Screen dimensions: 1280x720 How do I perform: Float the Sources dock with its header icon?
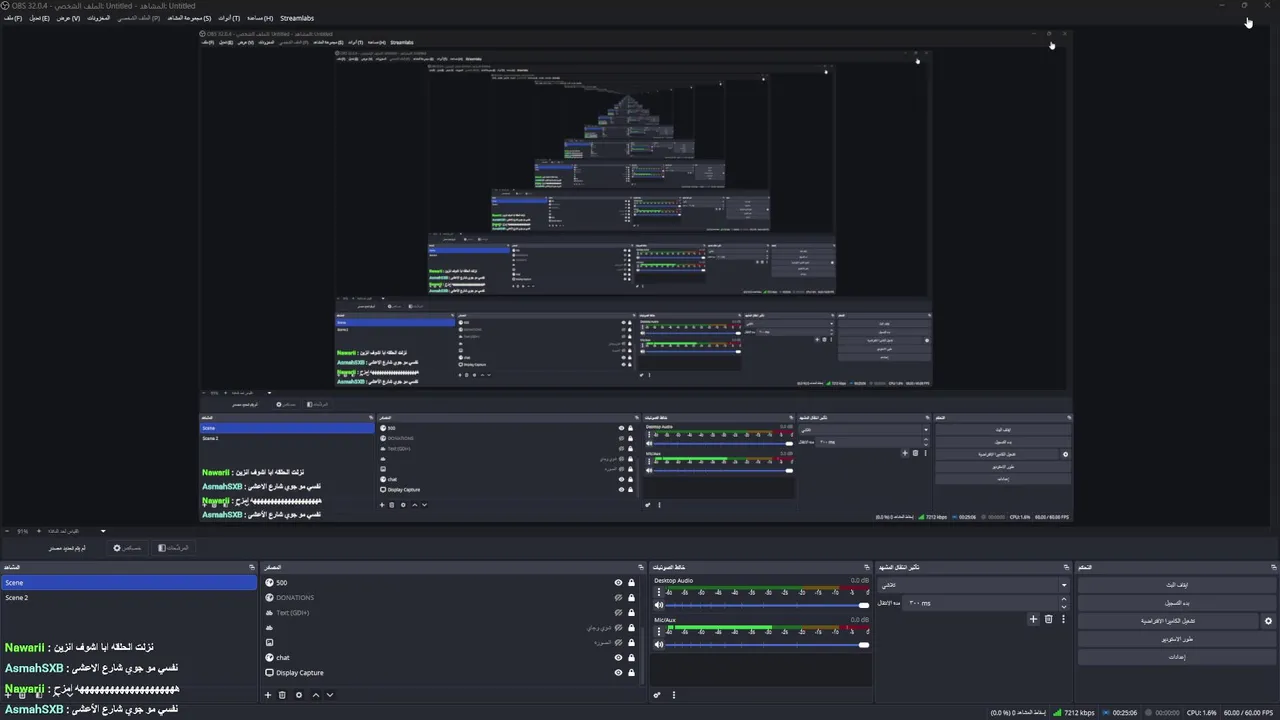(641, 567)
